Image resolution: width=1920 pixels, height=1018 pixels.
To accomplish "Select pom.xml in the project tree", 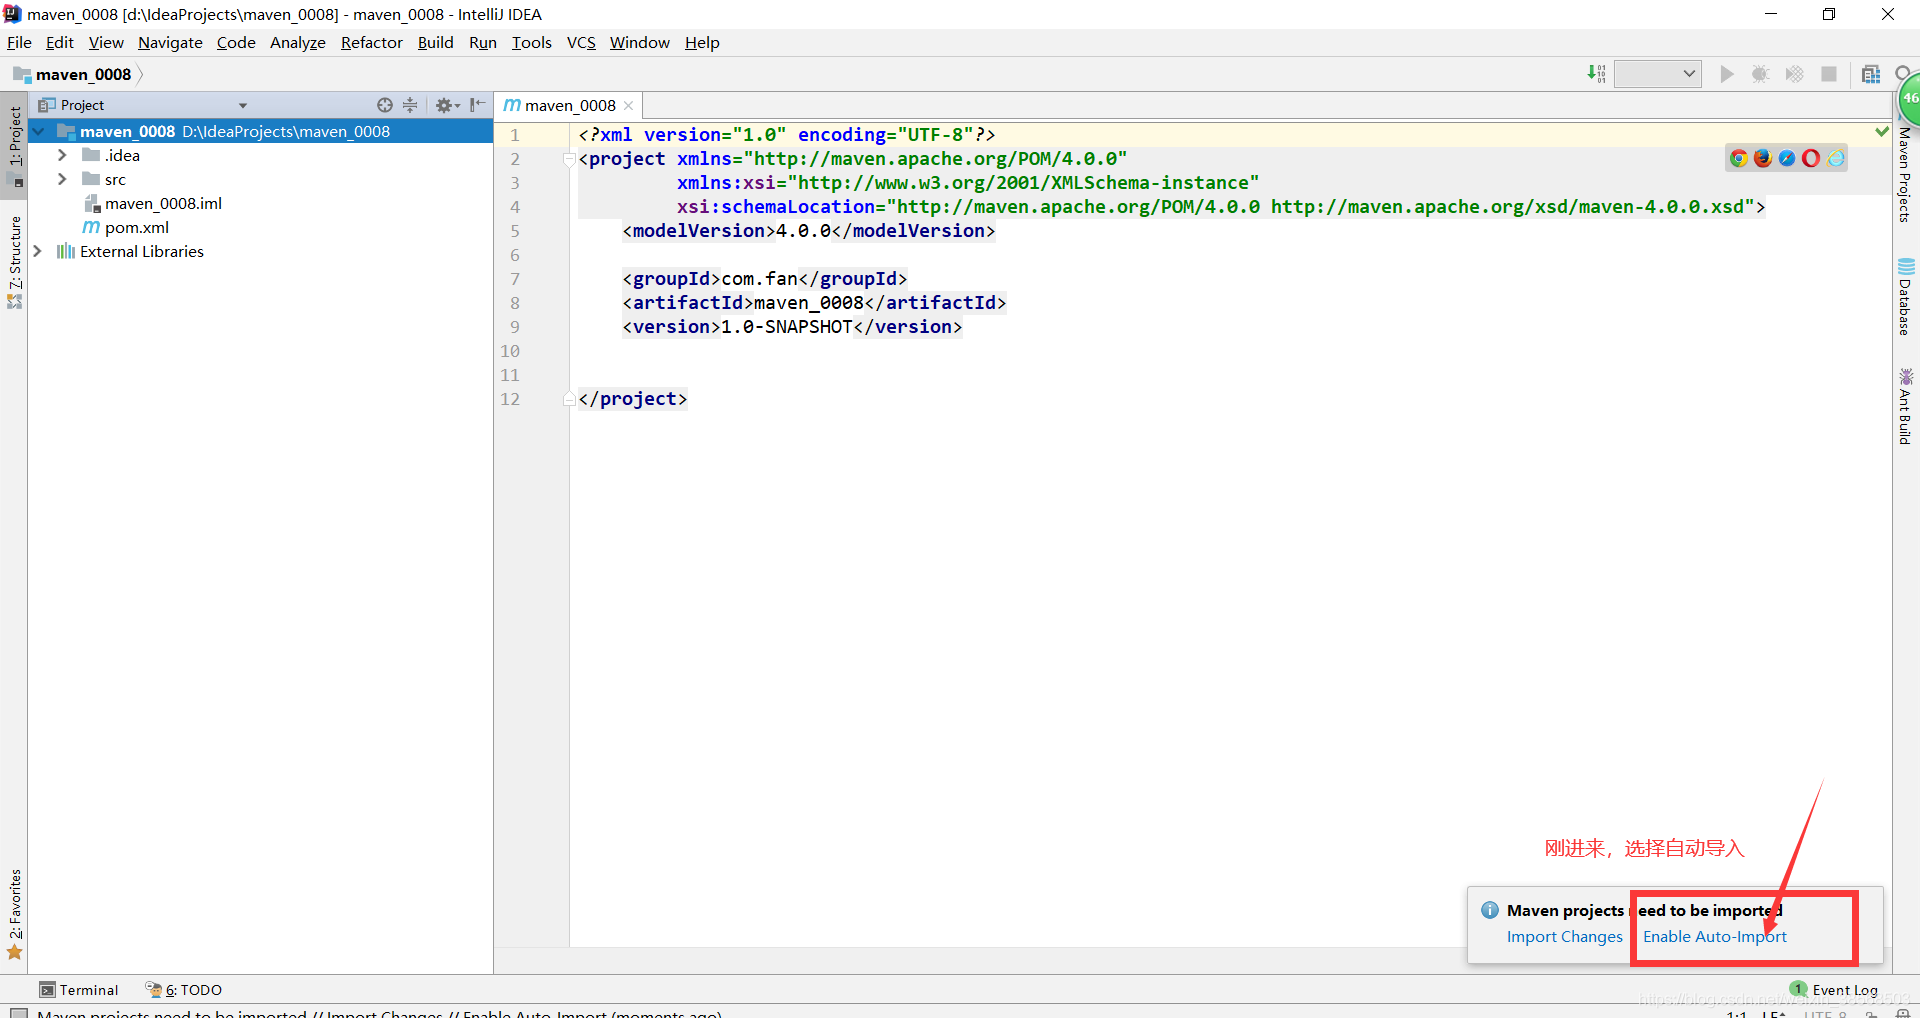I will click(137, 227).
